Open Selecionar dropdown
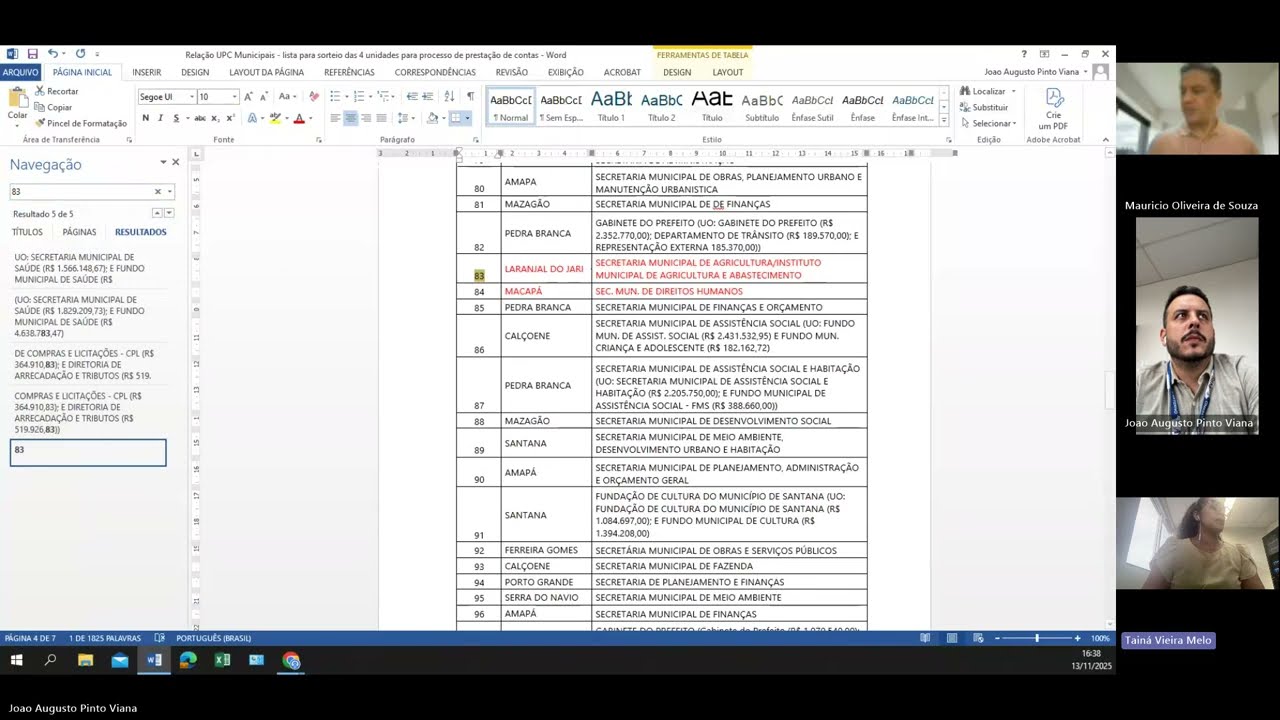 [987, 123]
